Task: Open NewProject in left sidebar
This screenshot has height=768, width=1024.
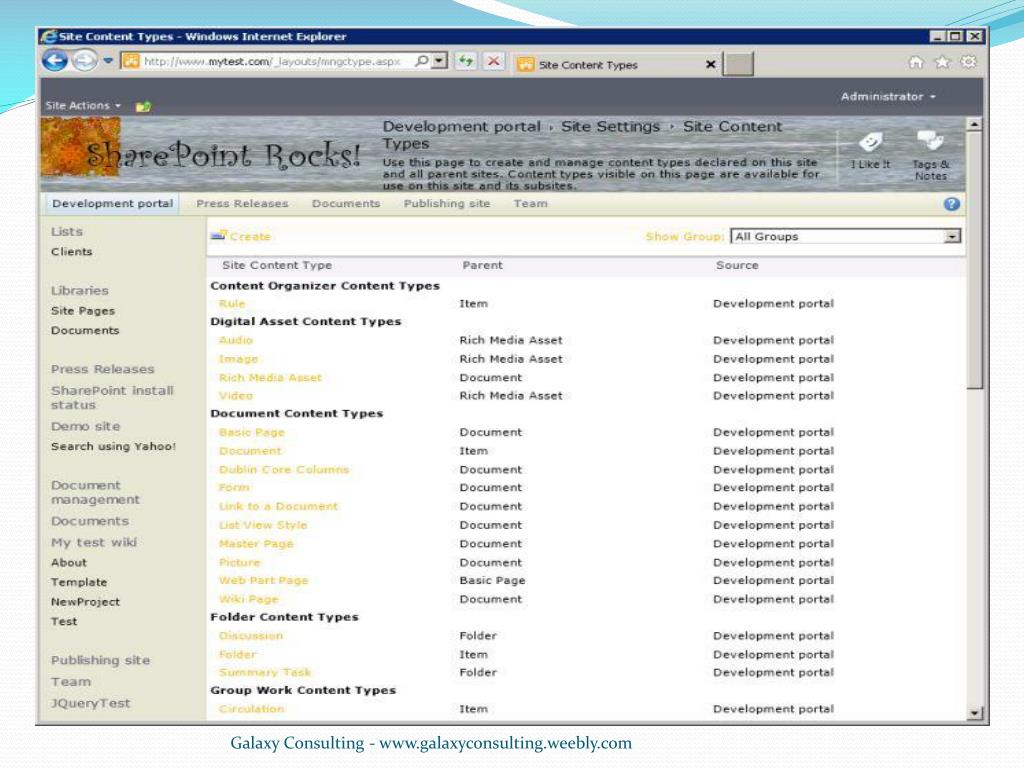Action: (86, 602)
